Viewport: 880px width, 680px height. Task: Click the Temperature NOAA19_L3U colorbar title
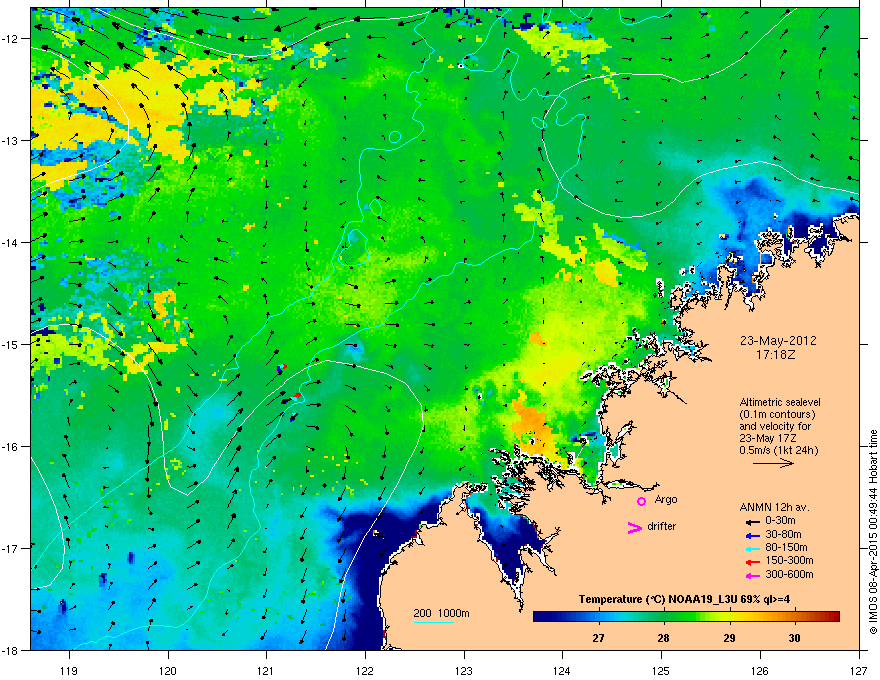[684, 599]
